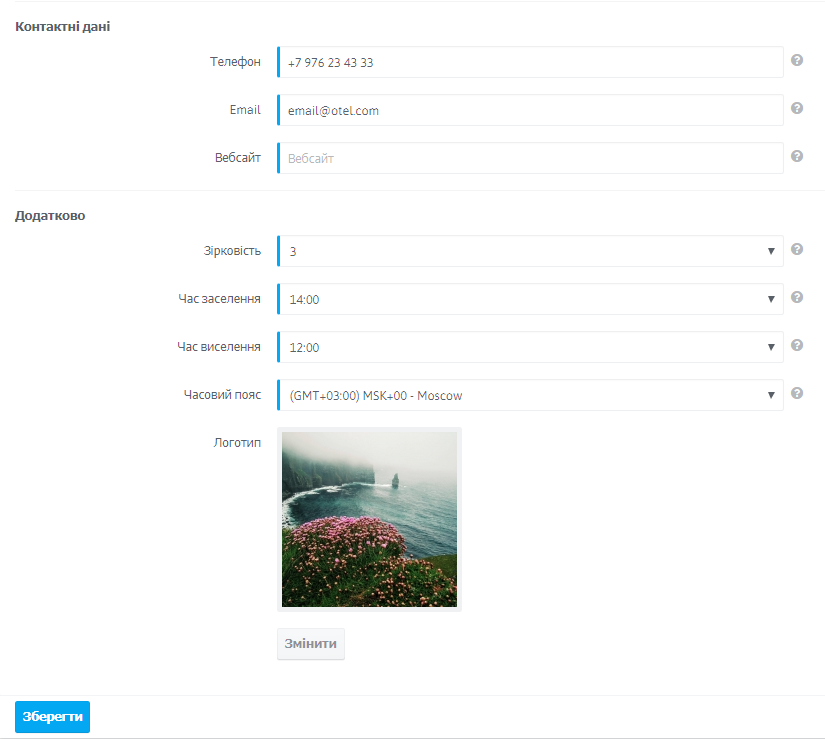Click the empty Вебсайт input field

point(530,158)
